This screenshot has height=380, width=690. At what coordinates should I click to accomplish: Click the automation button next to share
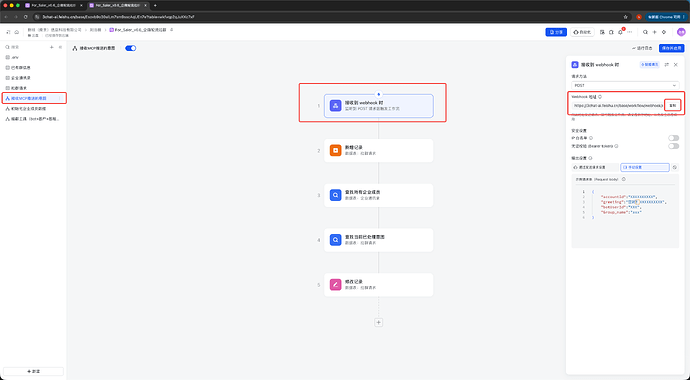click(x=582, y=32)
